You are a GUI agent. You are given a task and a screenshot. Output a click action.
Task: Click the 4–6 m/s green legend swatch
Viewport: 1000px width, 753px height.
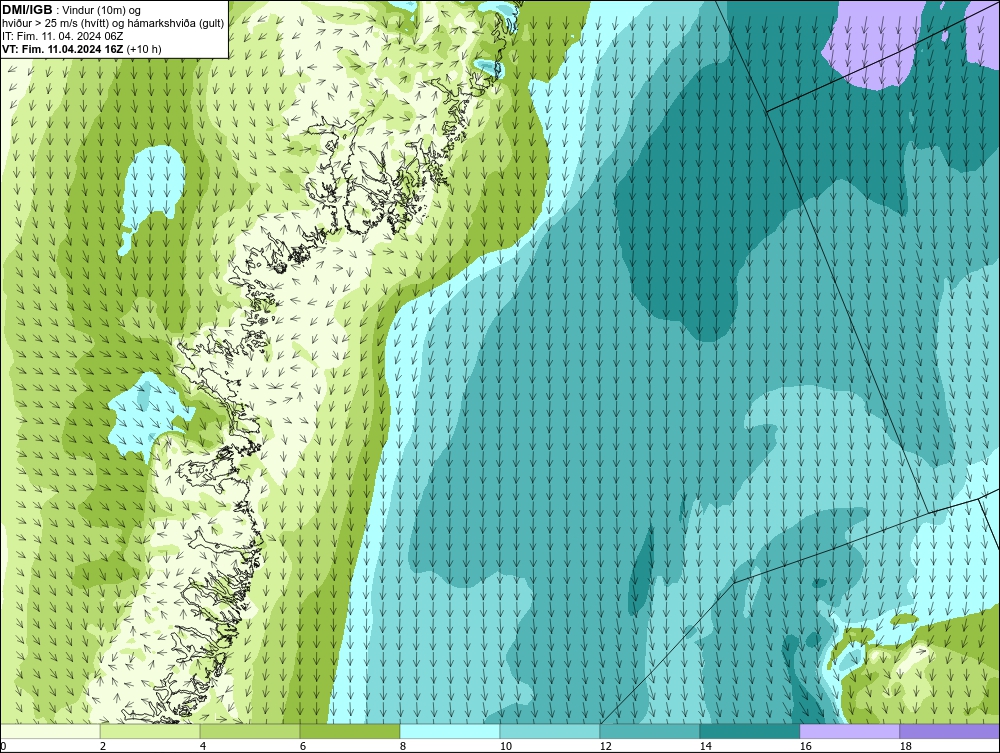pos(250,731)
